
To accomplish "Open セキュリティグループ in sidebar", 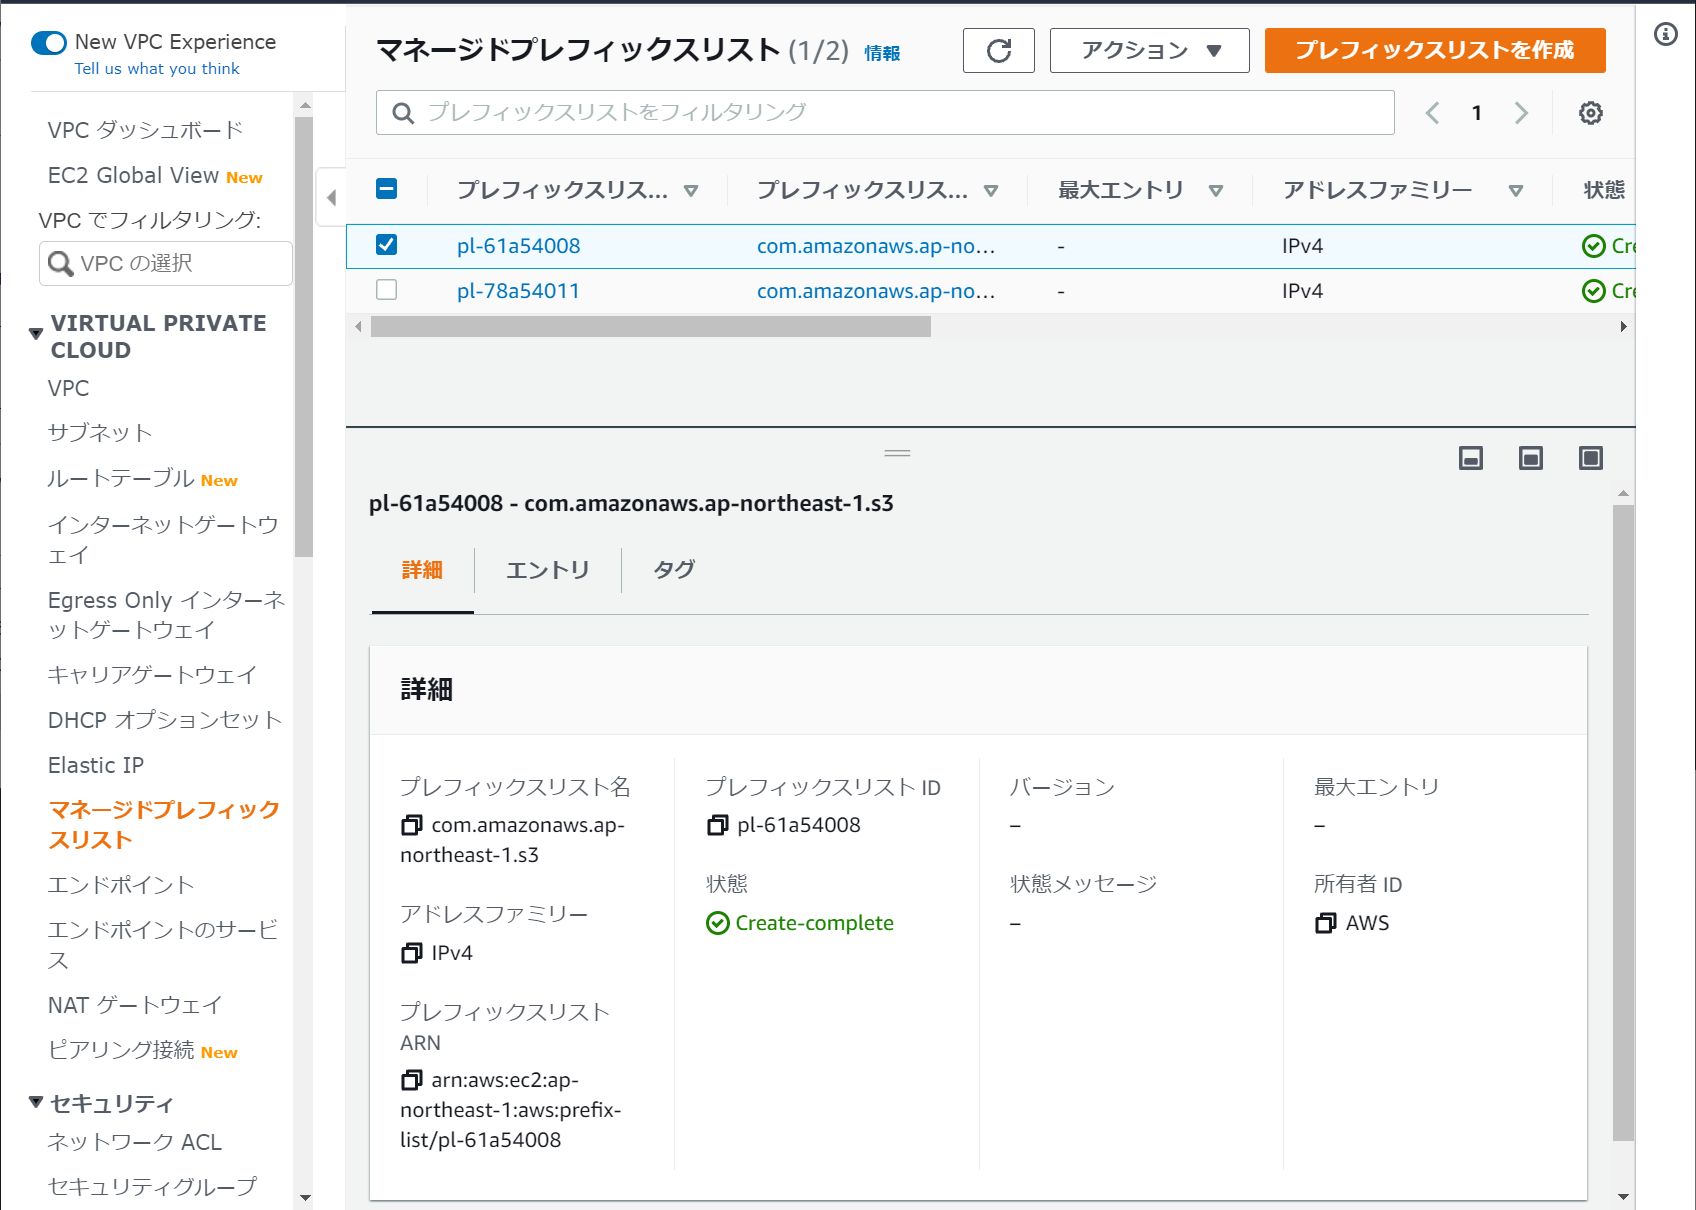I will 152,1187.
